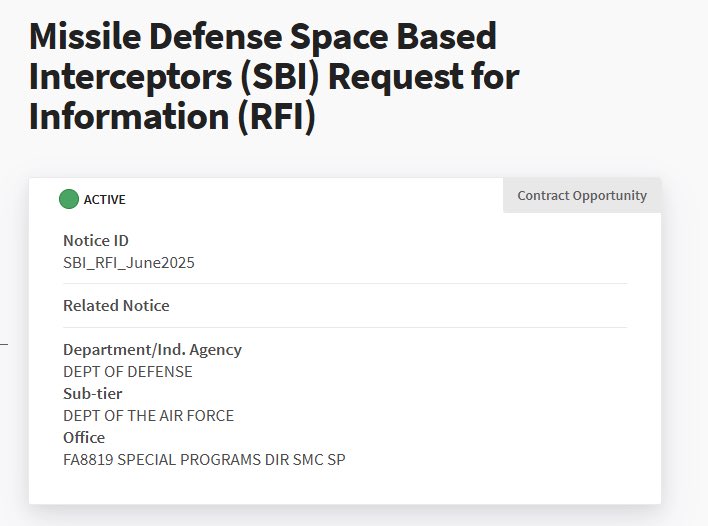The width and height of the screenshot is (708, 526).
Task: Click the green active status circle
Action: [x=69, y=199]
